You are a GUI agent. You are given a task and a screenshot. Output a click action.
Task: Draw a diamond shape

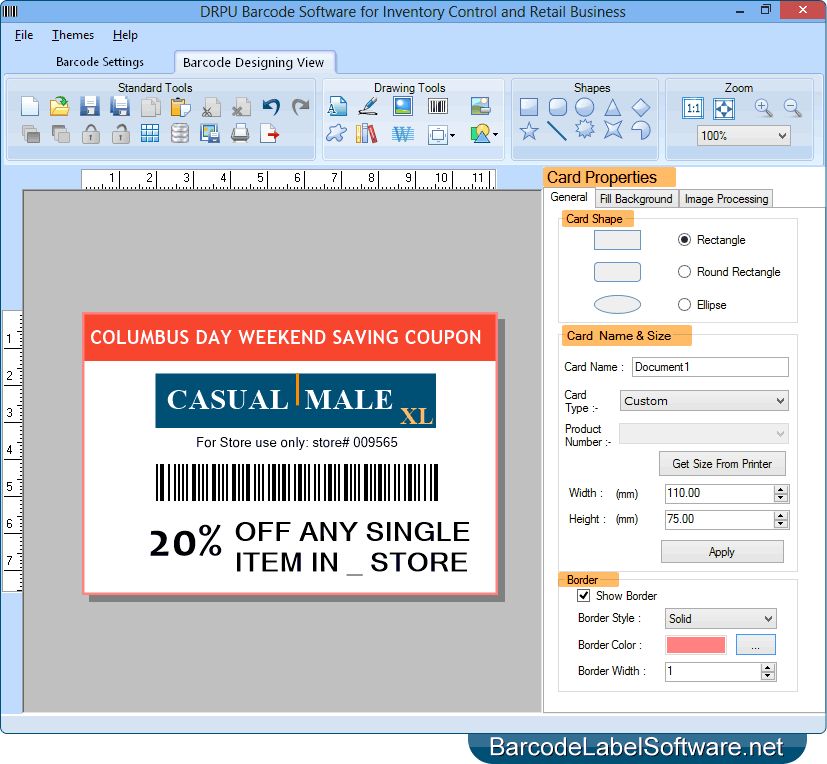click(x=641, y=108)
